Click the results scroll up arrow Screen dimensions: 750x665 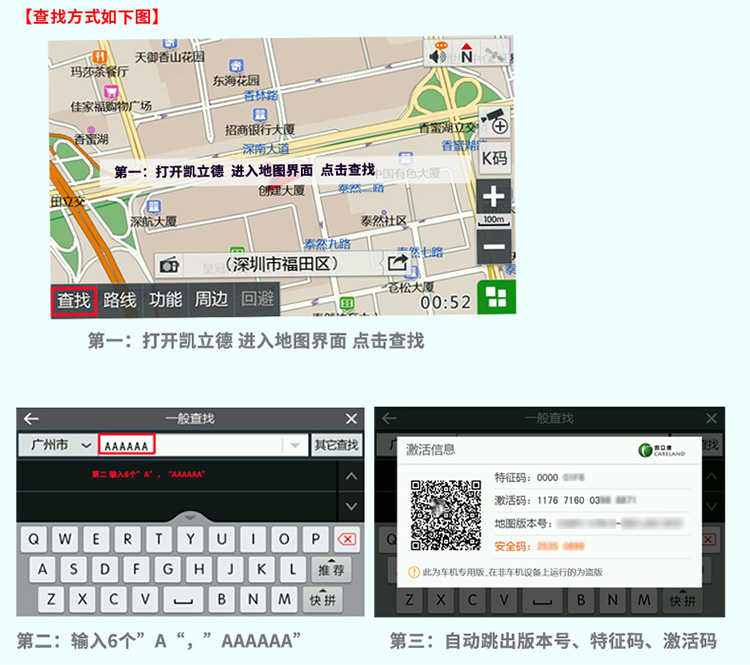352,477
